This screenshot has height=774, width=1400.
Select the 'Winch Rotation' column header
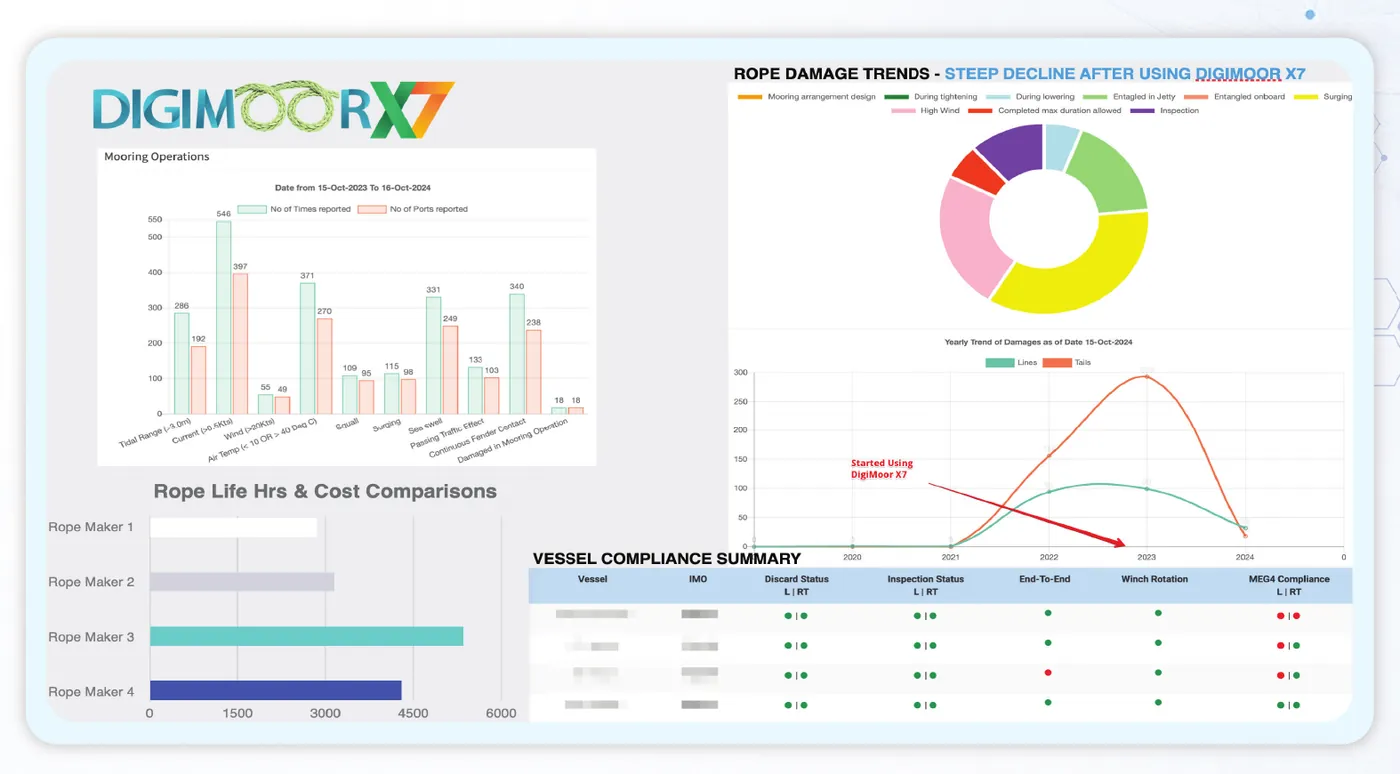click(x=1157, y=579)
